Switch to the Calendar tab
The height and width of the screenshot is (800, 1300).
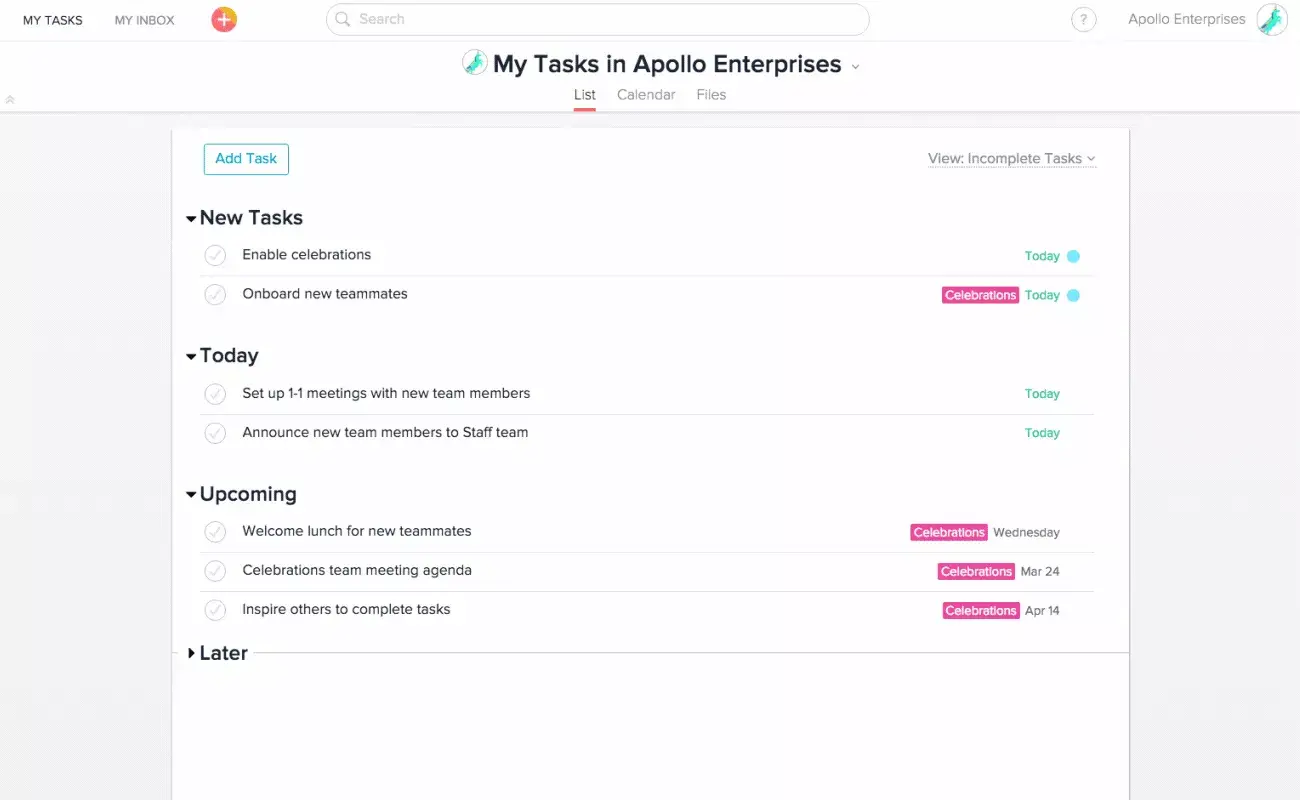(645, 94)
